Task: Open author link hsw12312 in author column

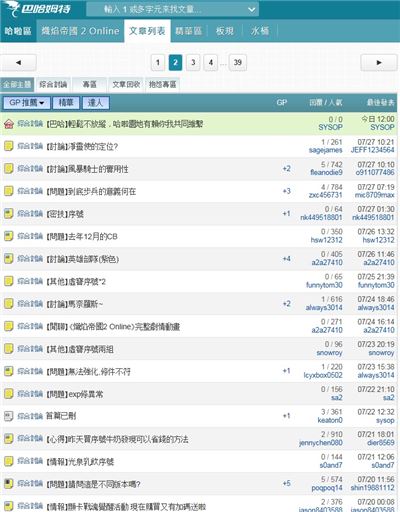Action: [327, 240]
